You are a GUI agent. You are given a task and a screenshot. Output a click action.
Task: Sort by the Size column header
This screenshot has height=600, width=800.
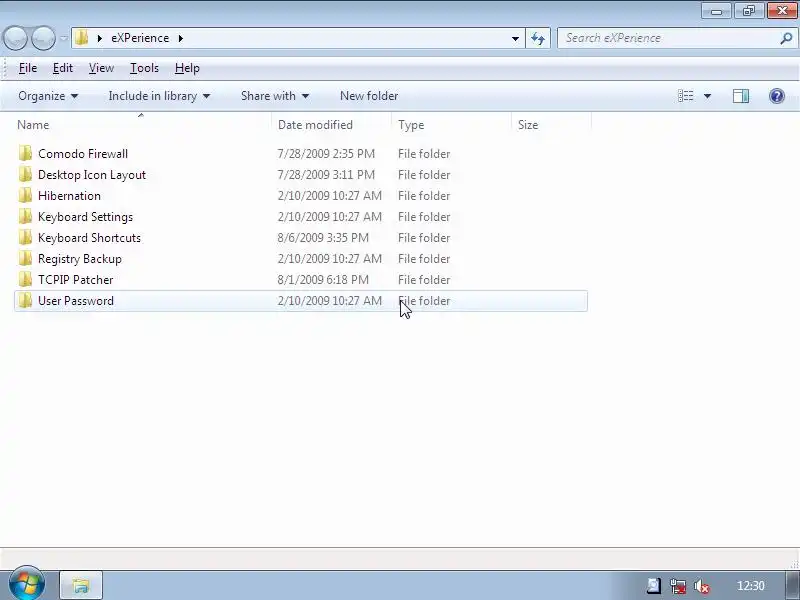552,125
